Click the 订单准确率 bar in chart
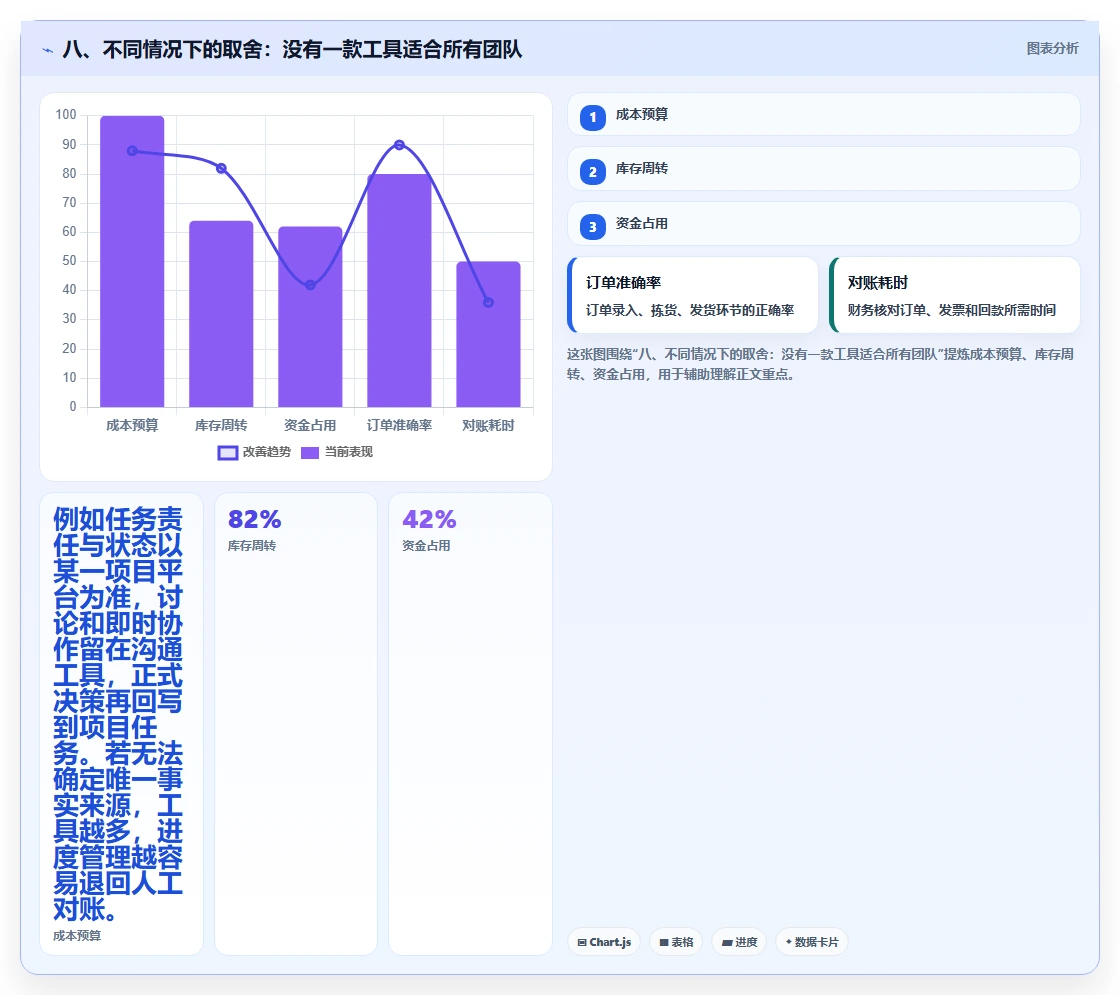This screenshot has height=995, width=1120. (399, 291)
